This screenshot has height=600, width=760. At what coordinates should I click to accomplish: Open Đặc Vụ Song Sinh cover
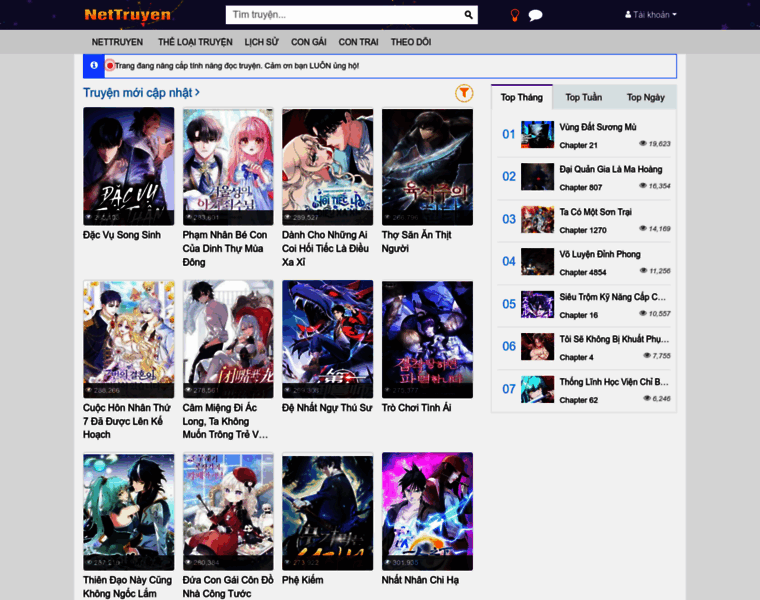click(128, 166)
